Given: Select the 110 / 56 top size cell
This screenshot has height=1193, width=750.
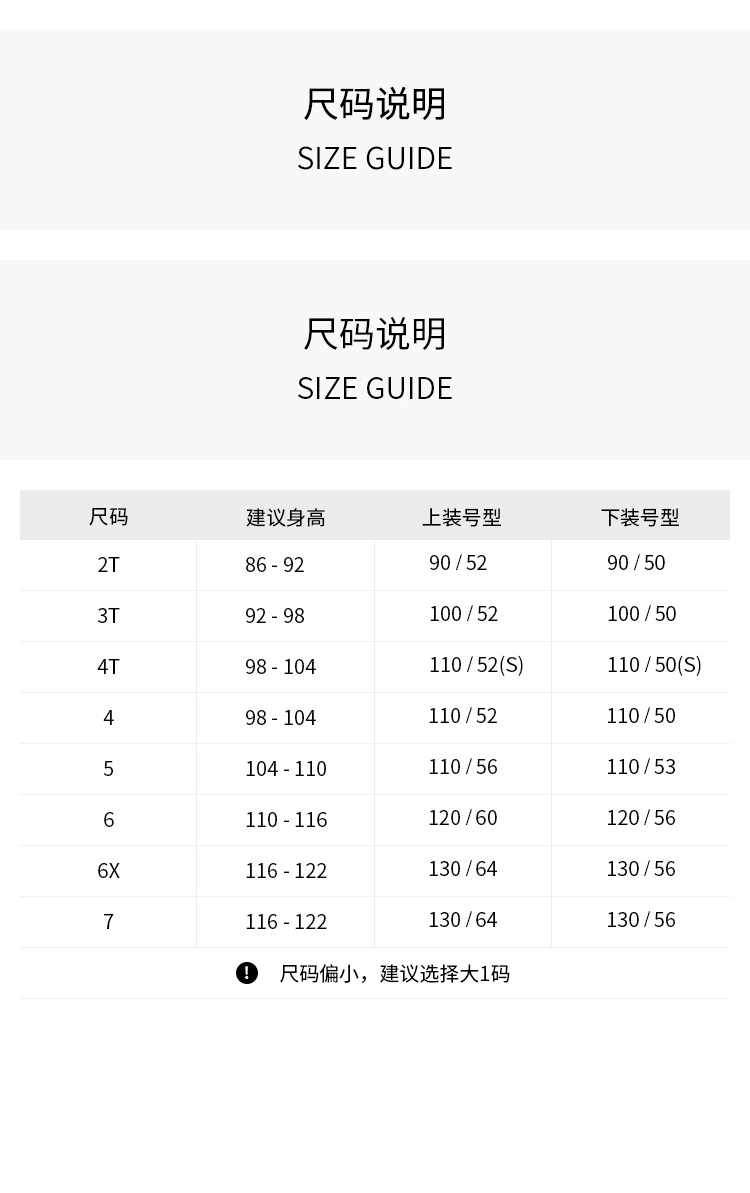Looking at the screenshot, I should pos(462,767).
